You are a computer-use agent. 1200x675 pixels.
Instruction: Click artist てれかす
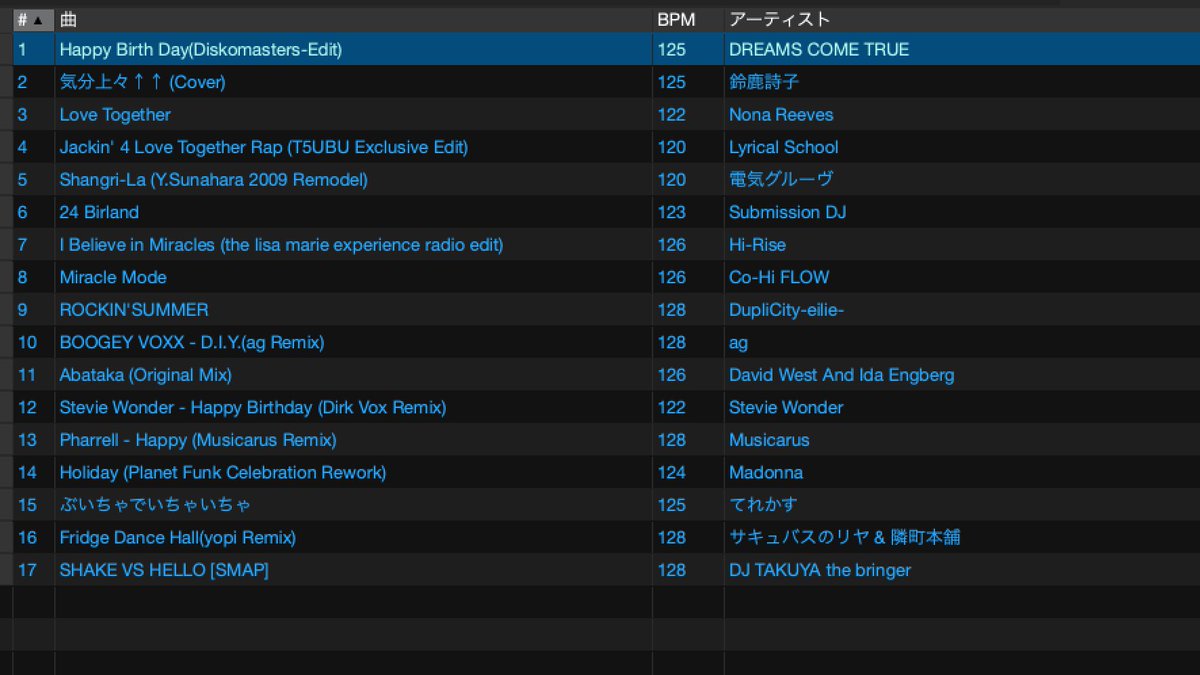[x=763, y=505]
